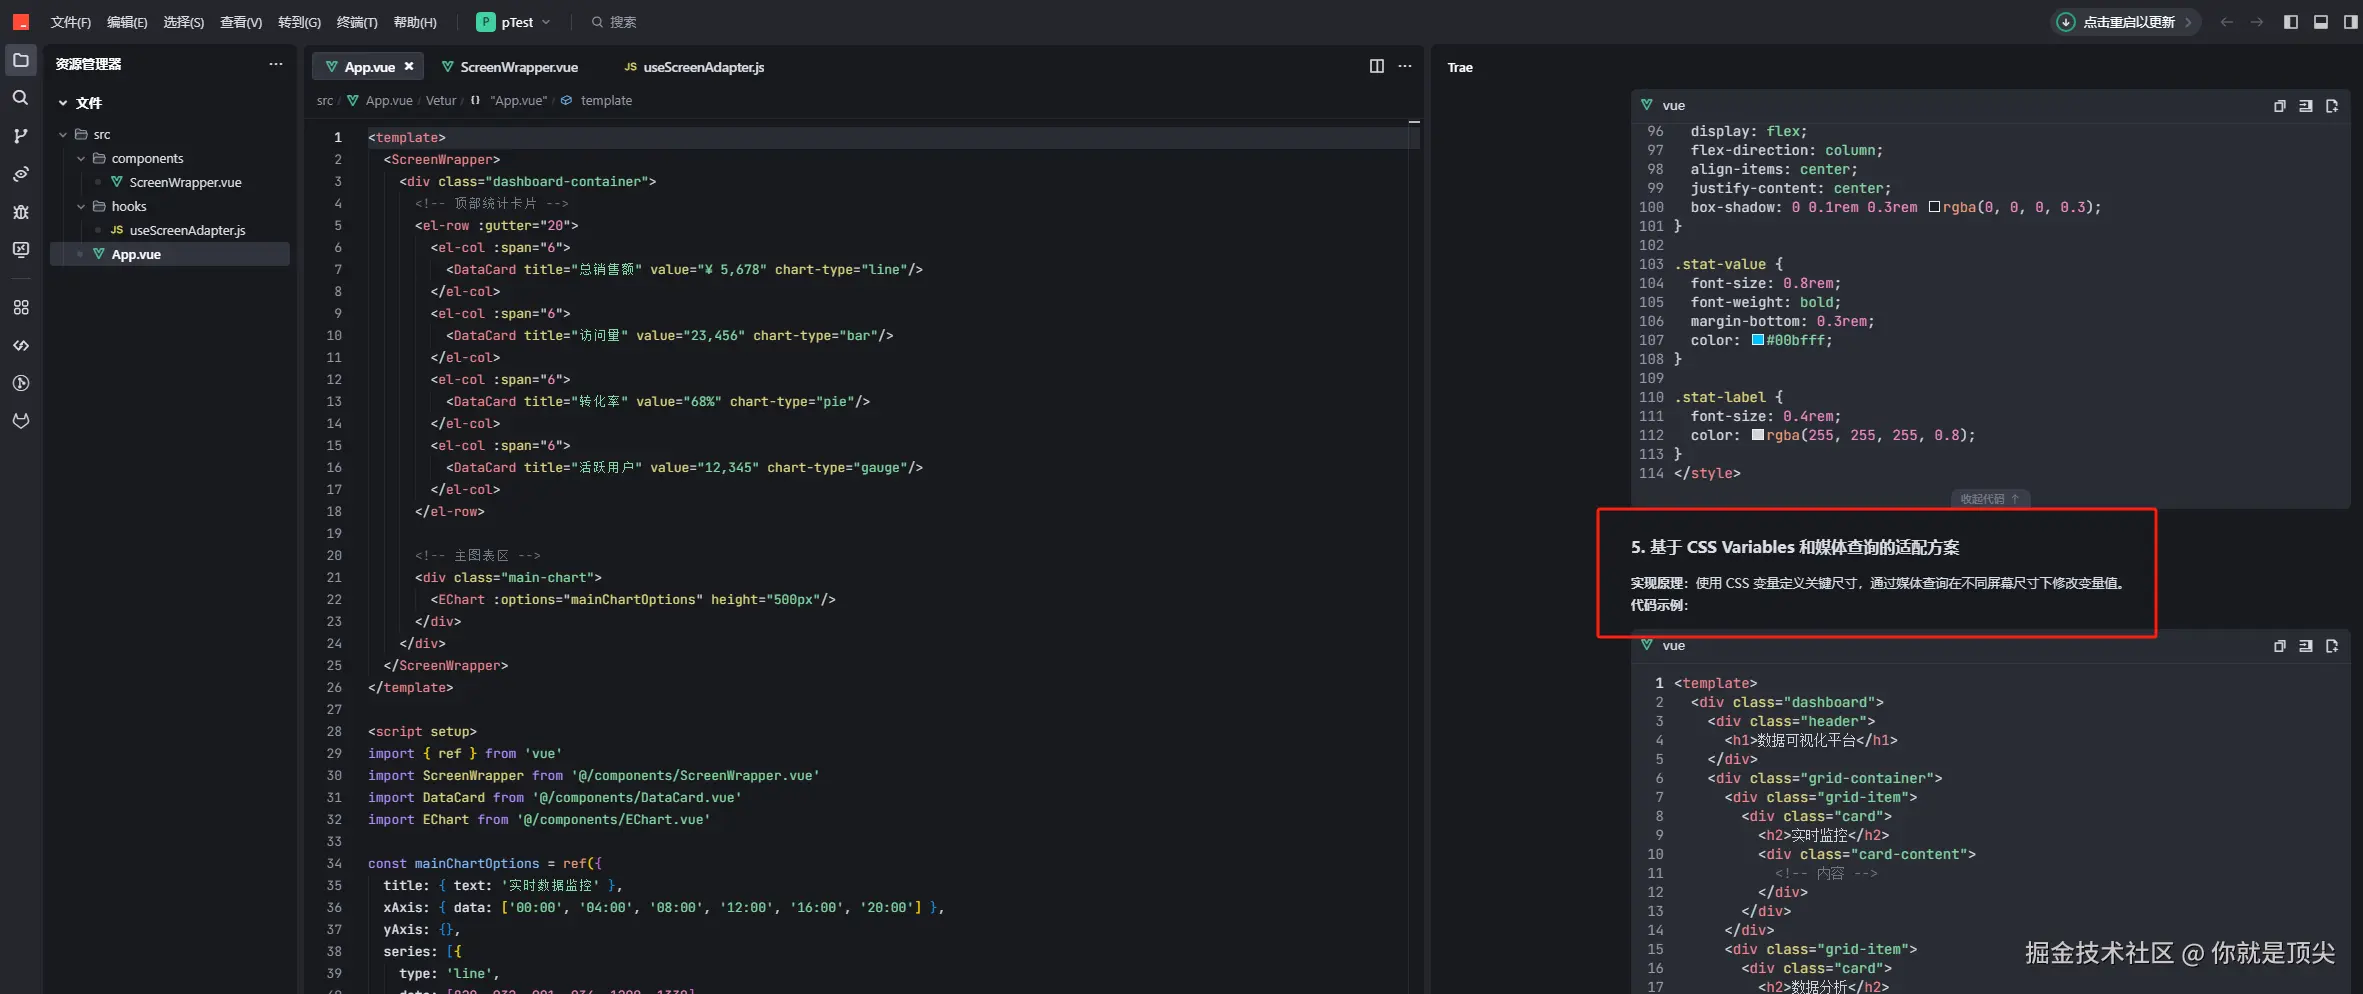The image size is (2363, 994).
Task: Open the Search view in activity bar
Action: pyautogui.click(x=20, y=98)
